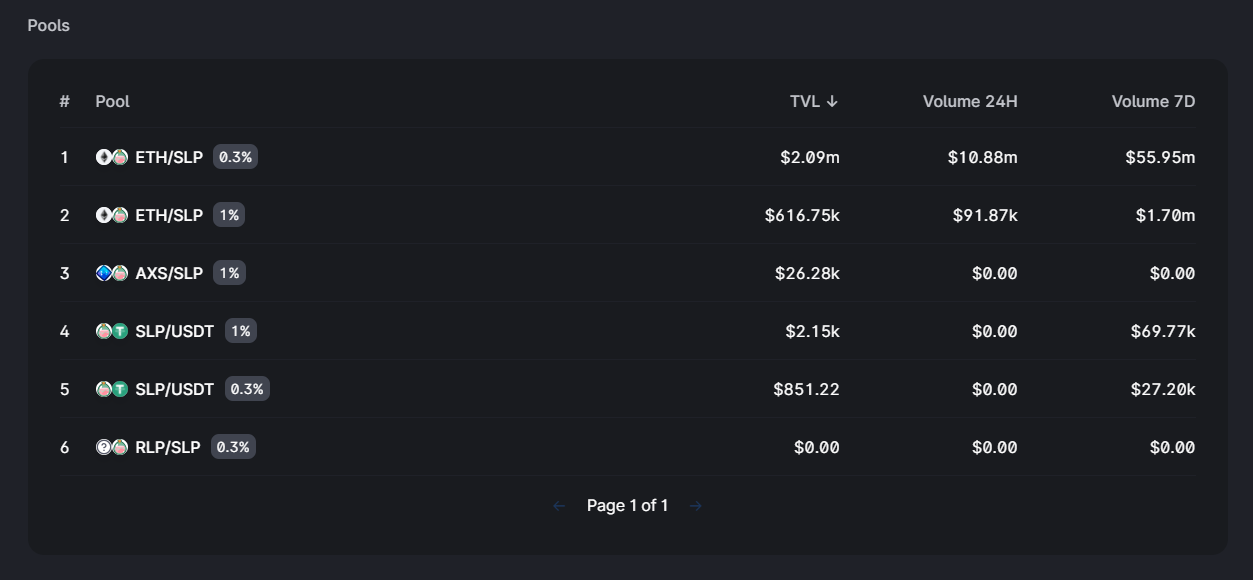
Task: Open the ETH/SLP 0.3% pool
Action: 169,157
